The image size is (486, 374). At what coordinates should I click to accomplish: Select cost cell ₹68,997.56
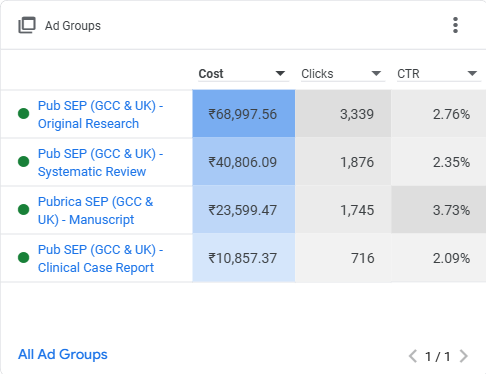point(244,114)
